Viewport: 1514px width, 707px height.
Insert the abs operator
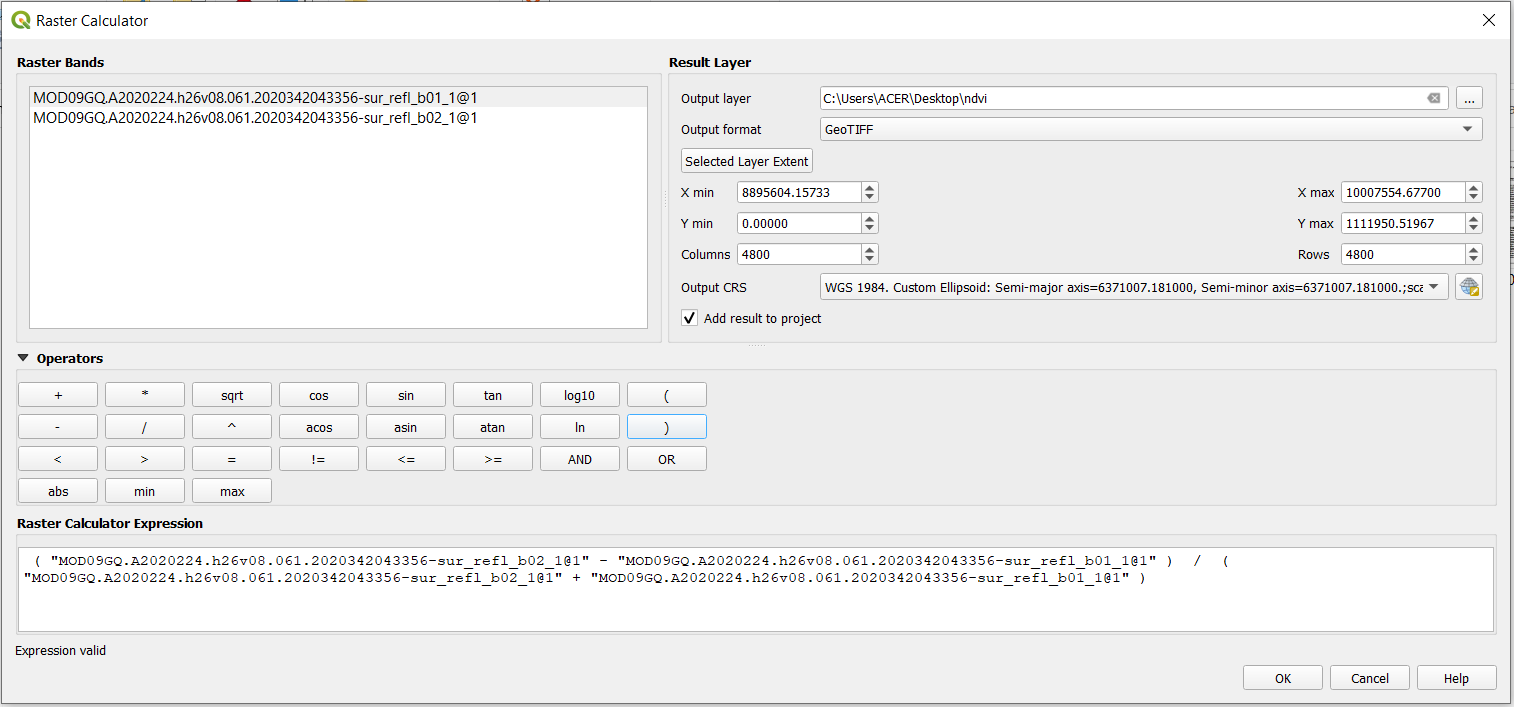pos(57,490)
